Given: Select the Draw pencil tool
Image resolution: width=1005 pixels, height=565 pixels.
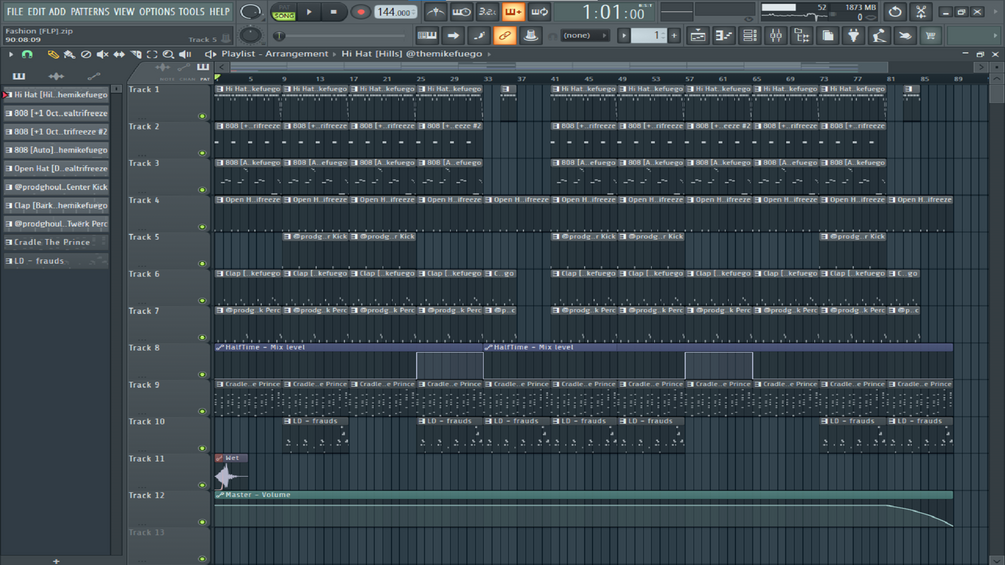Looking at the screenshot, I should coord(53,54).
